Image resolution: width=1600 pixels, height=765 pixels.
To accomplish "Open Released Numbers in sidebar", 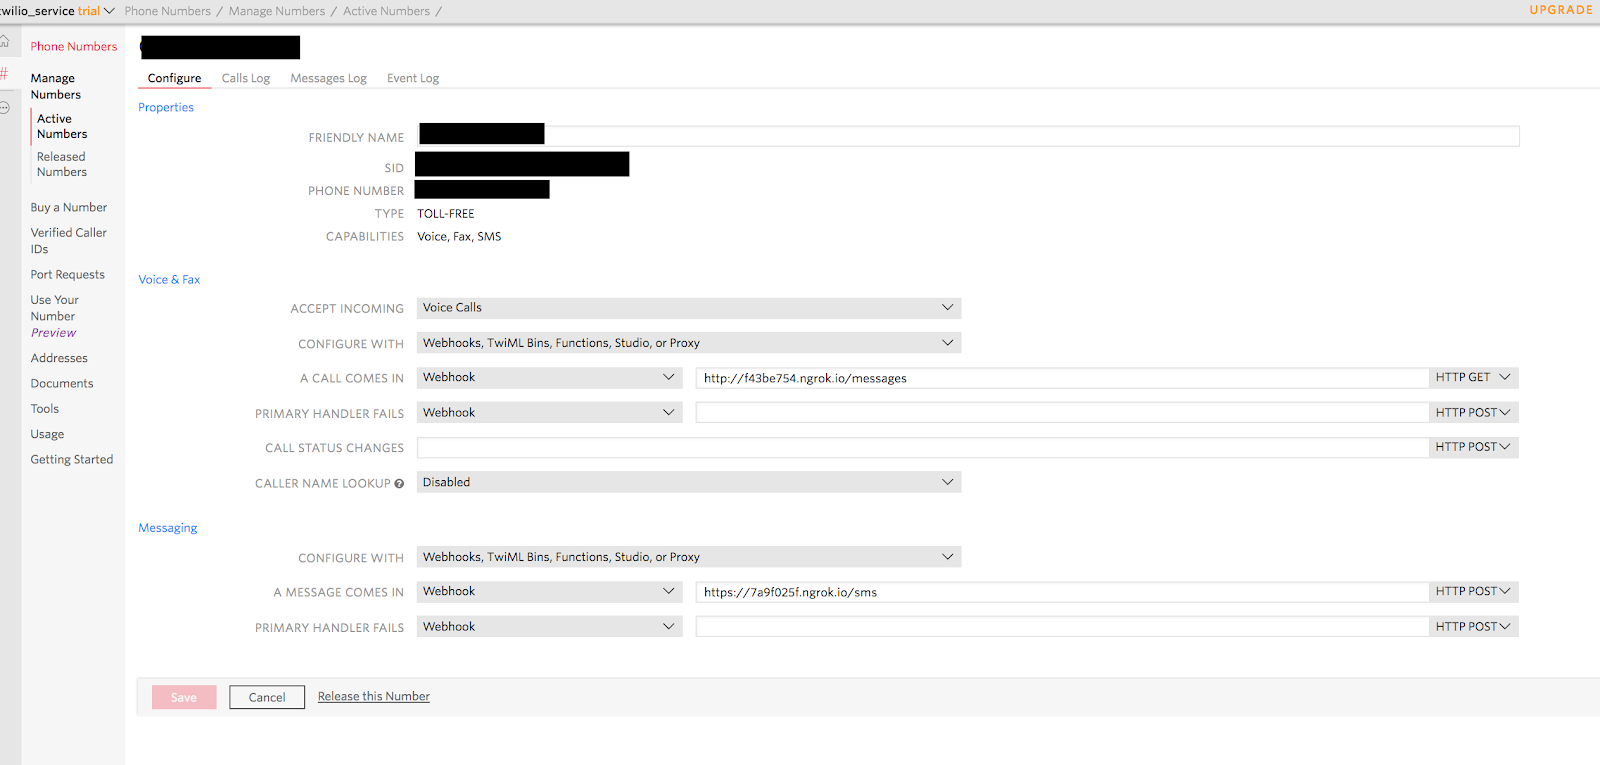I will [62, 164].
